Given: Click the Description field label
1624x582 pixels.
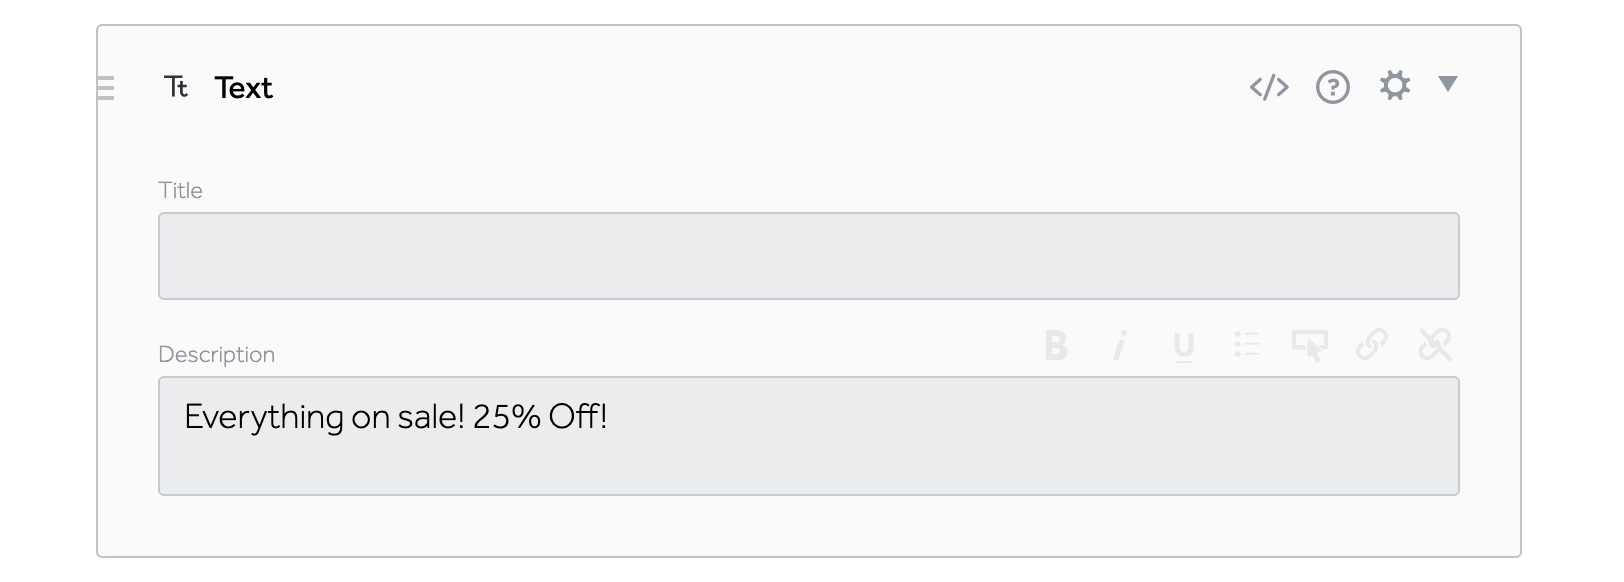Looking at the screenshot, I should (x=216, y=355).
